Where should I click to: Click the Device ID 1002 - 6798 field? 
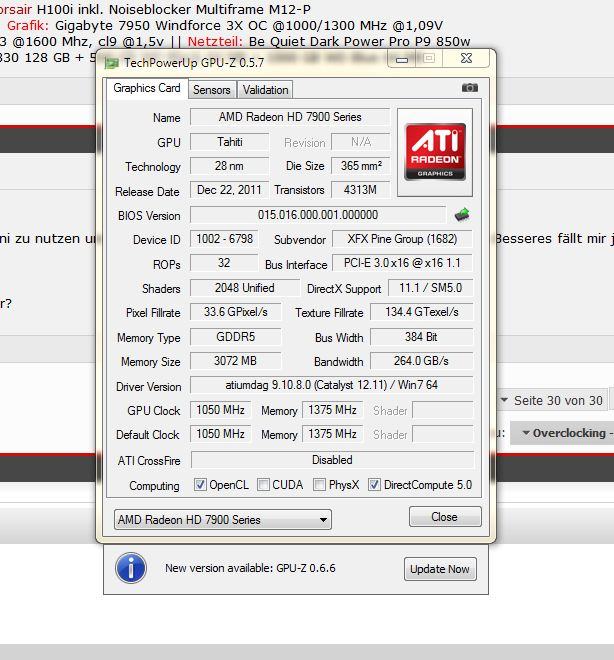tap(224, 239)
